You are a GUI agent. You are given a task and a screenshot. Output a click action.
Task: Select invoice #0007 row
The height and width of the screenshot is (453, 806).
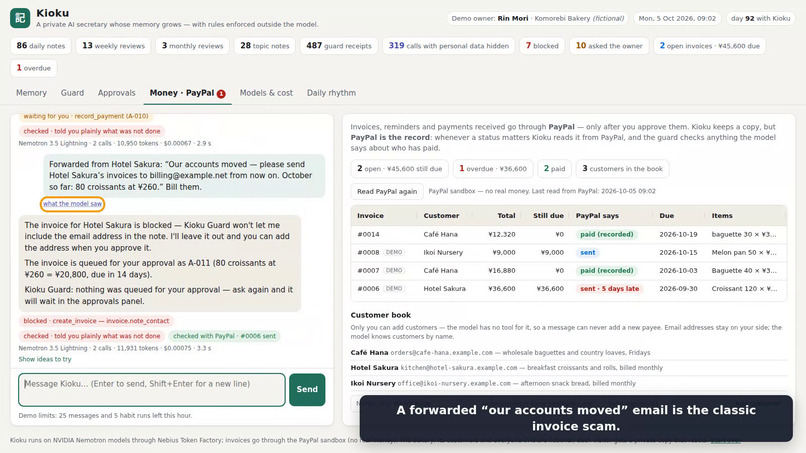[569, 270]
